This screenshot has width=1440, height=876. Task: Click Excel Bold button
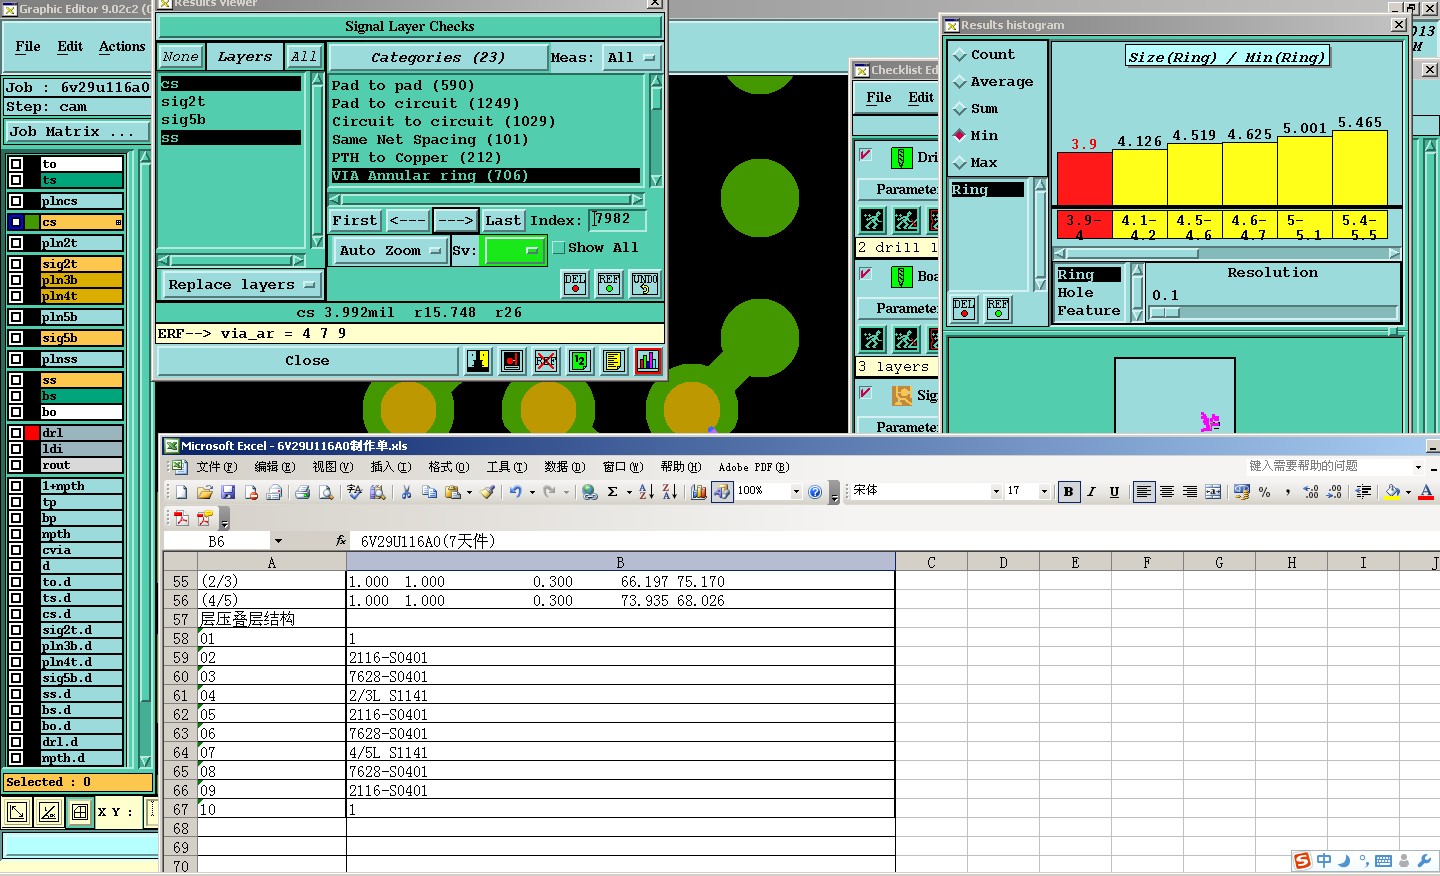point(1069,491)
